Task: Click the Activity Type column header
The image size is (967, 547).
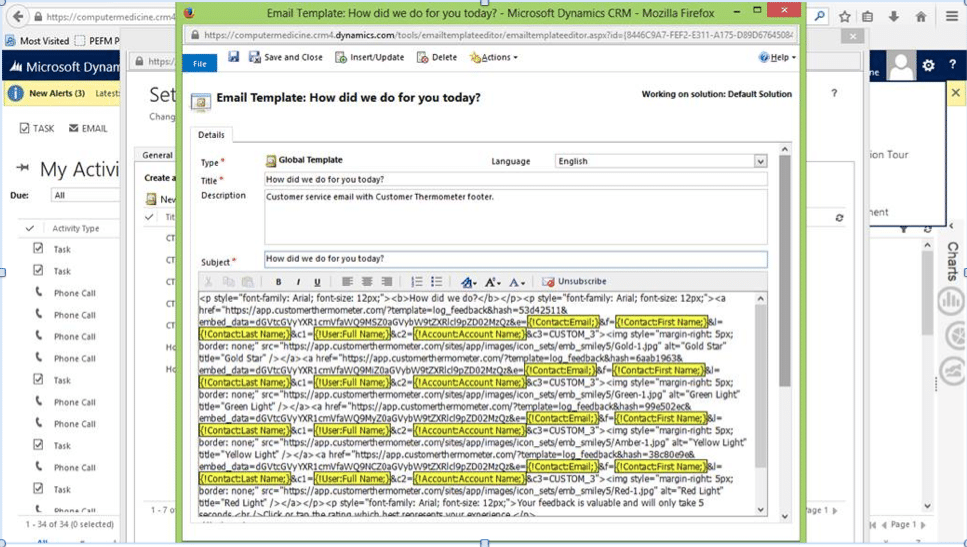Action: point(76,228)
